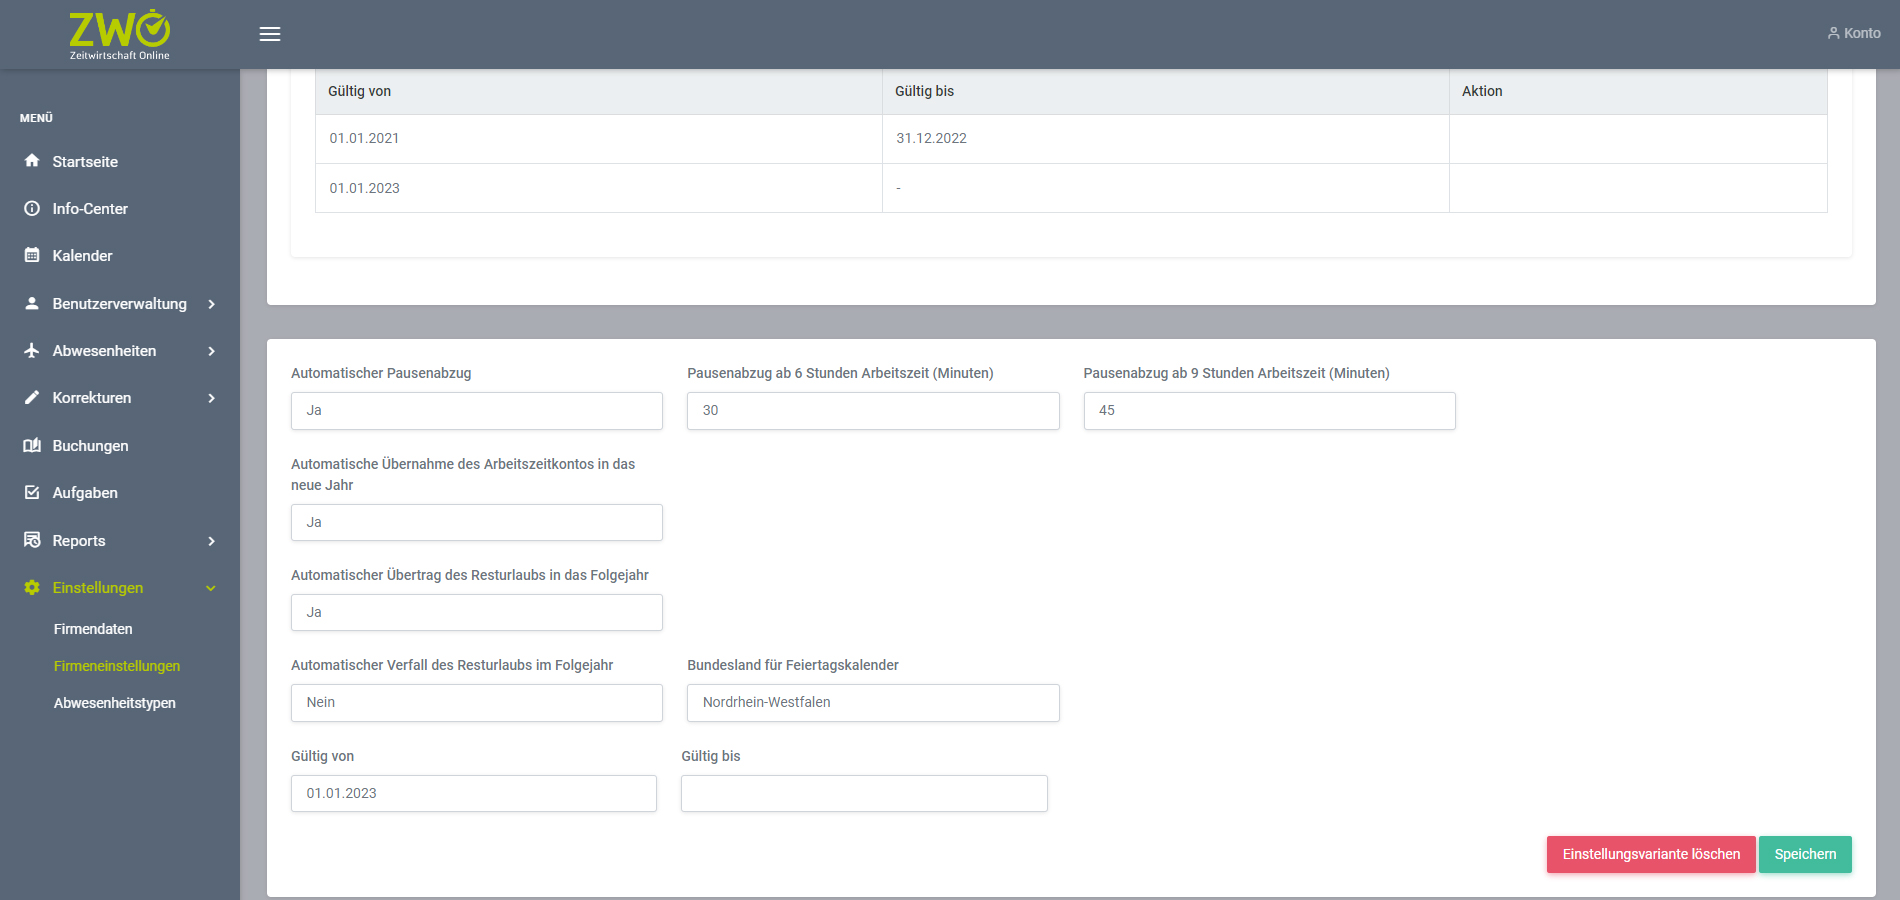Click the Reports icon

[x=32, y=540]
